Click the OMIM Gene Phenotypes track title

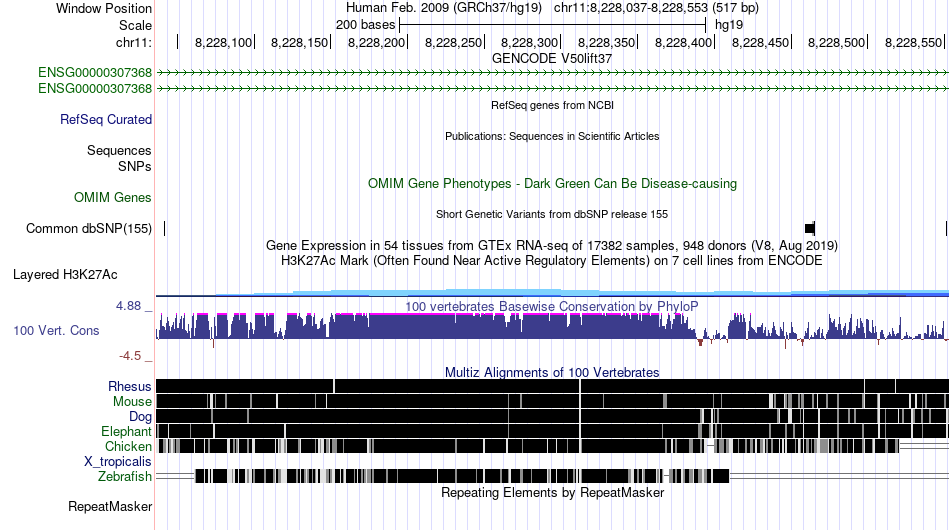[552, 184]
